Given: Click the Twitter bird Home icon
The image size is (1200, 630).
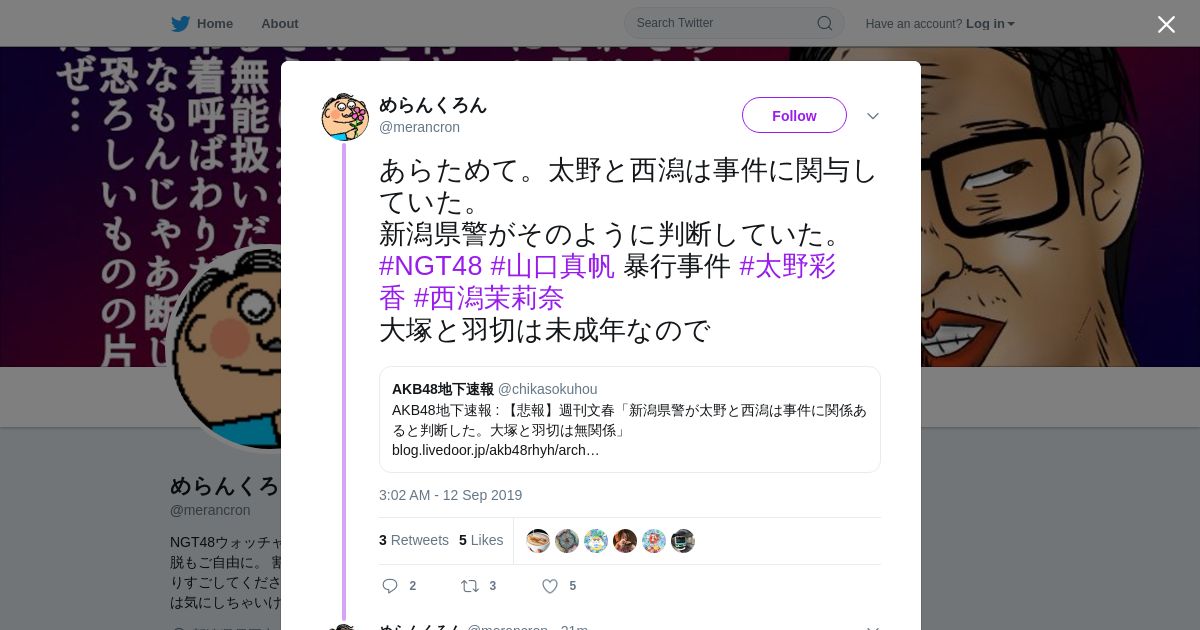Looking at the screenshot, I should [x=180, y=23].
